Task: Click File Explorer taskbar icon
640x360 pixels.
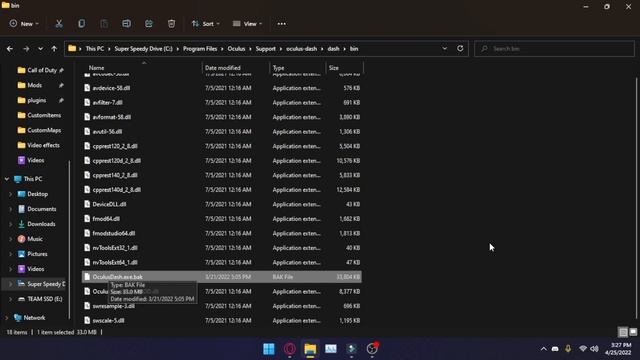Action: [x=310, y=349]
